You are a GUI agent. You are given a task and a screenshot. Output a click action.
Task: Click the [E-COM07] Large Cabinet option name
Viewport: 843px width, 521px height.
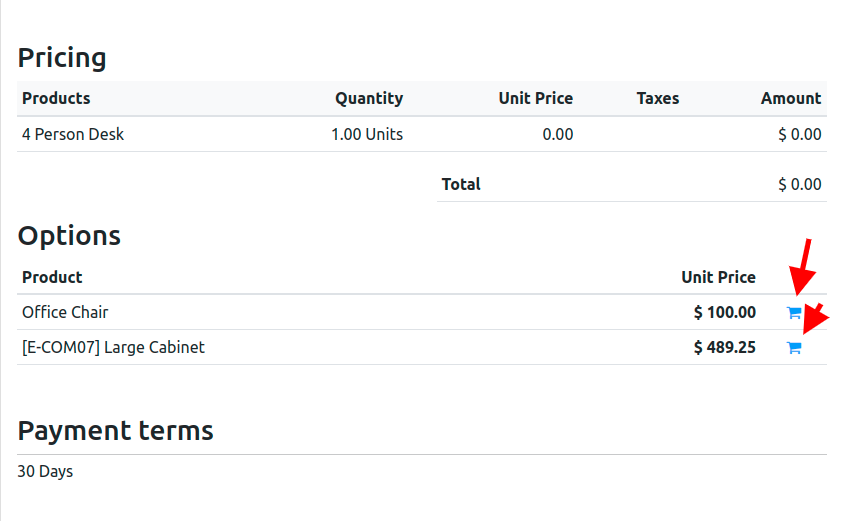pyautogui.click(x=113, y=347)
